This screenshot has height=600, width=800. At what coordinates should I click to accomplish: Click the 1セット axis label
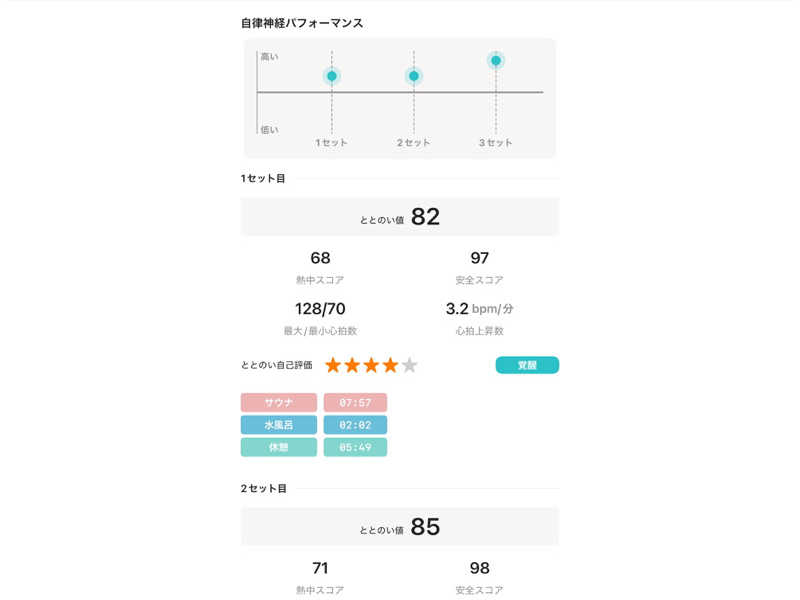[x=332, y=143]
